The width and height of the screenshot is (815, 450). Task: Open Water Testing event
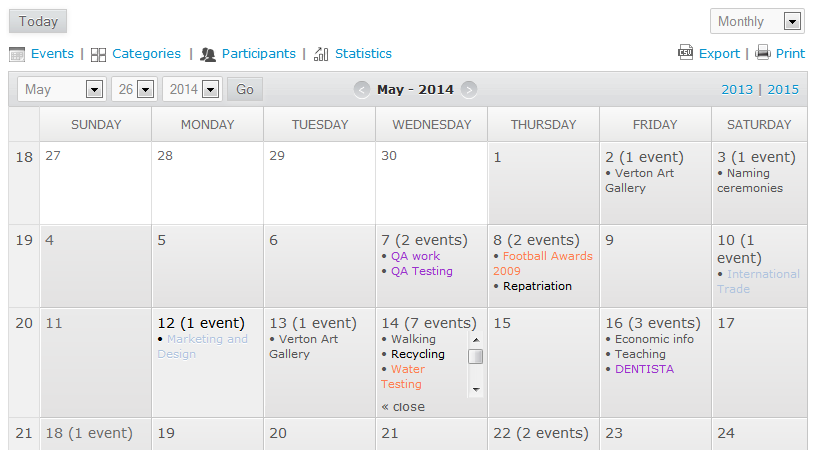[x=403, y=377]
